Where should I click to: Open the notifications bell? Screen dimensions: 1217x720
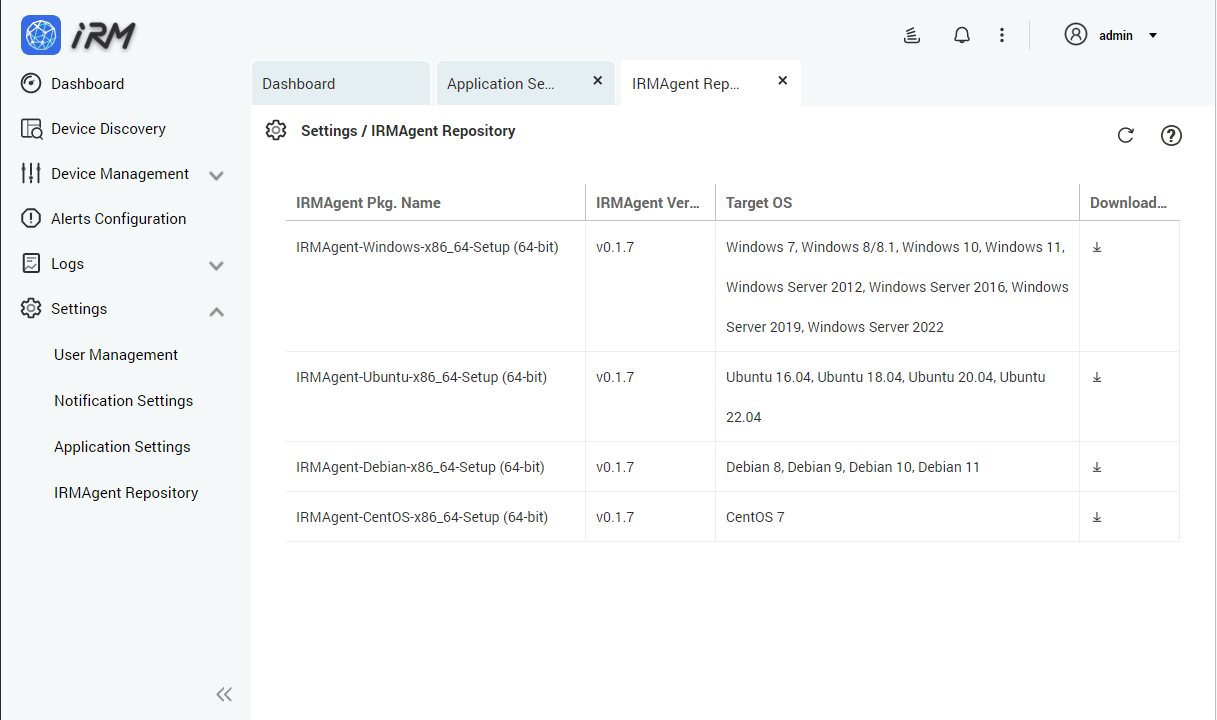click(x=961, y=34)
